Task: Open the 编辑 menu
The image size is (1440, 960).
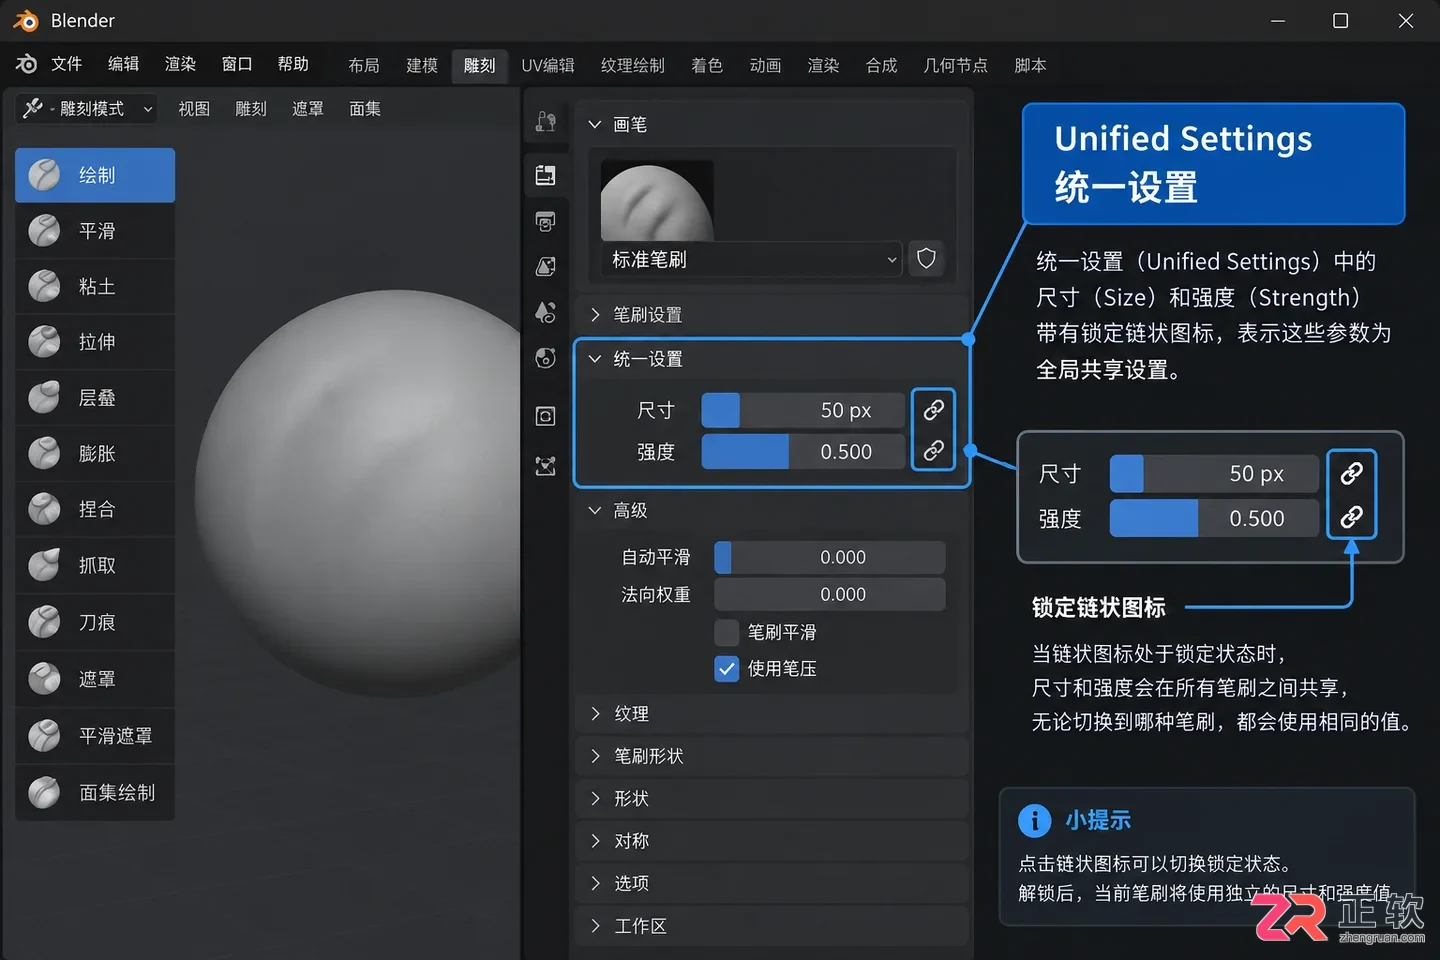Action: 124,64
